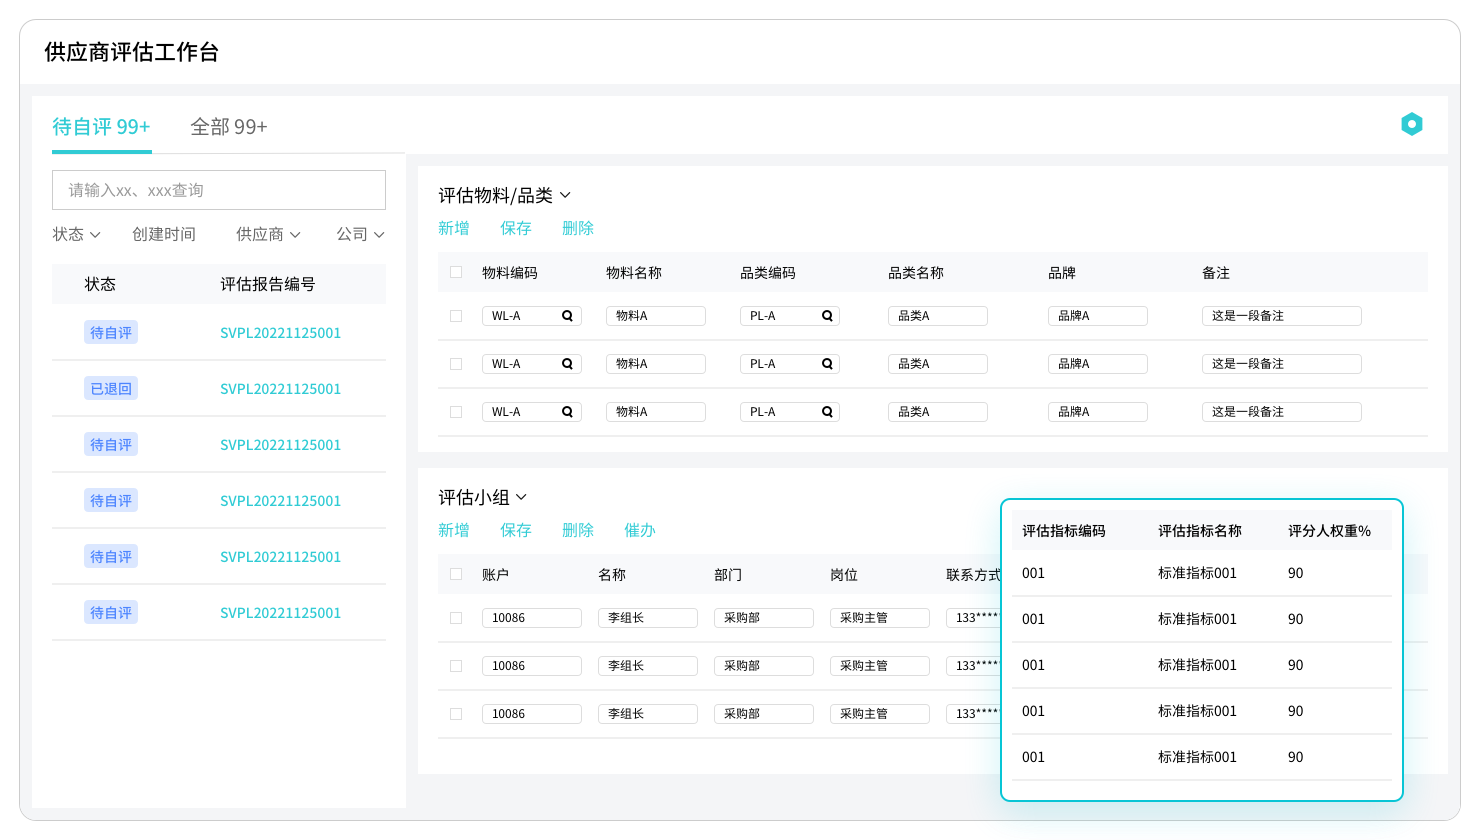This screenshot has width=1480, height=840.
Task: Click 评估指标编码 column header in popup
Action: (x=1064, y=531)
